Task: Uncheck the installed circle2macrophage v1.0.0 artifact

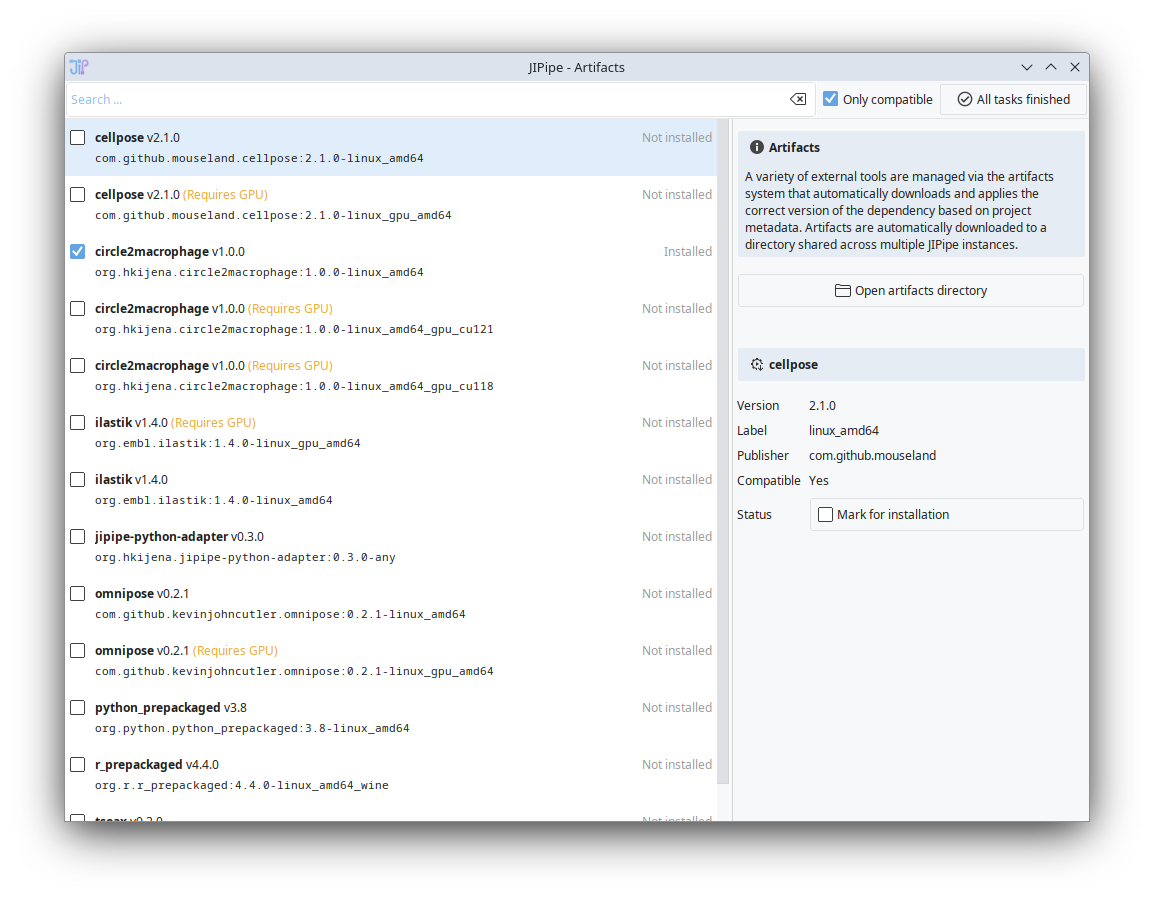Action: tap(77, 251)
